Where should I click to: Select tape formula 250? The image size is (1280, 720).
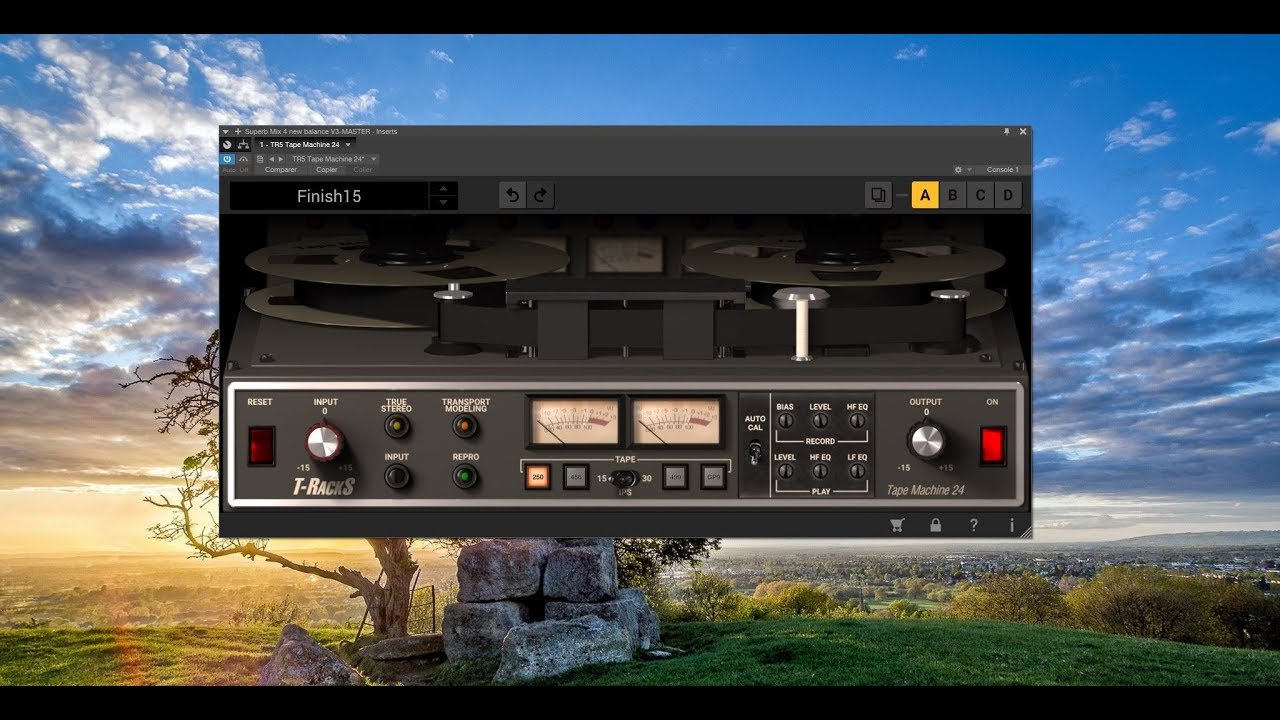tap(538, 477)
